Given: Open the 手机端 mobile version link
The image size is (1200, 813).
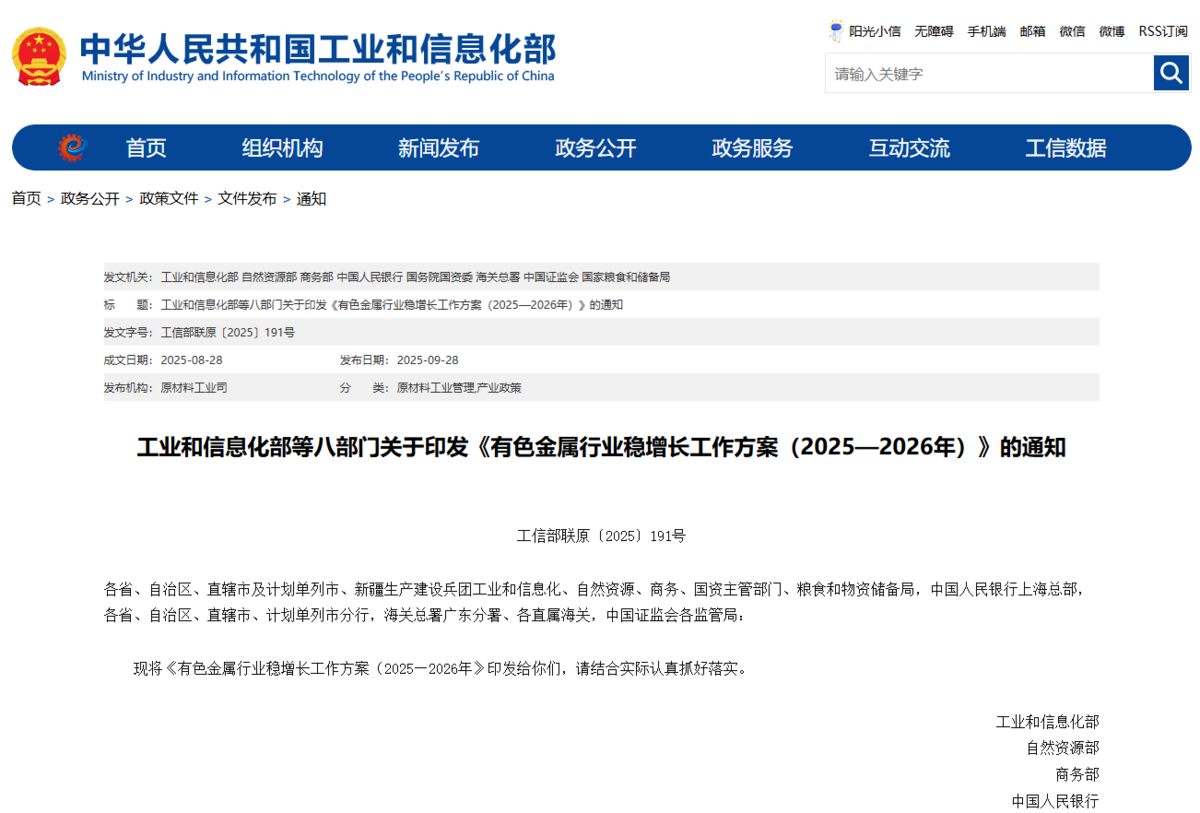Looking at the screenshot, I should (x=986, y=31).
